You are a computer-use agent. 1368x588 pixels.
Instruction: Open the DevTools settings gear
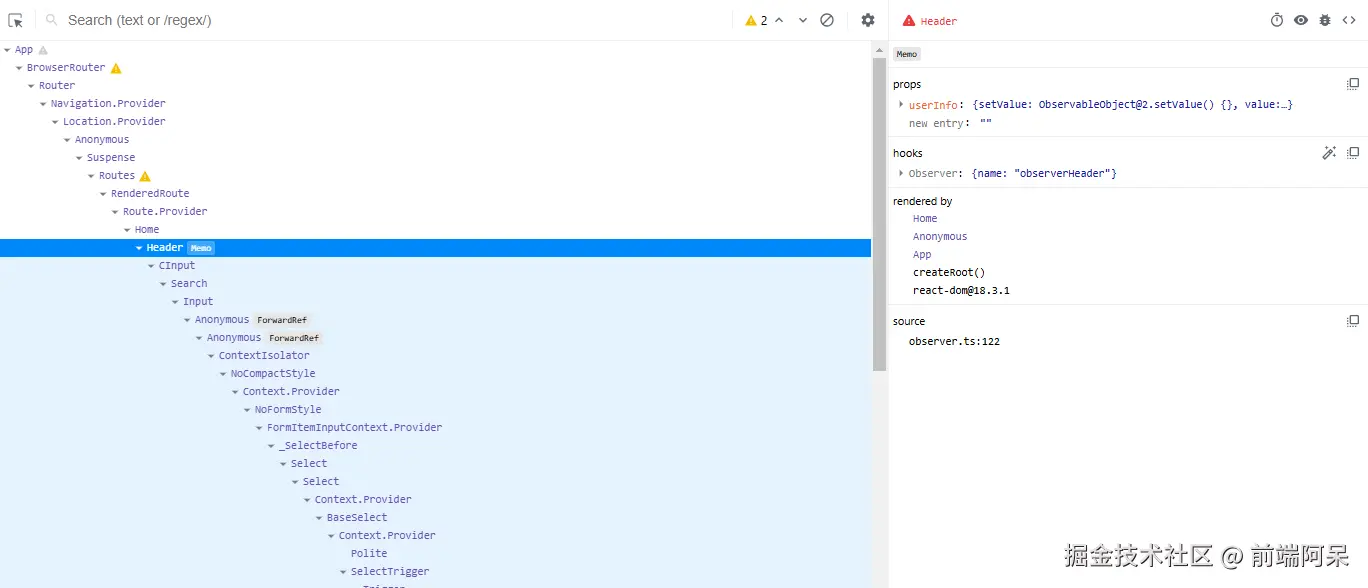[868, 20]
